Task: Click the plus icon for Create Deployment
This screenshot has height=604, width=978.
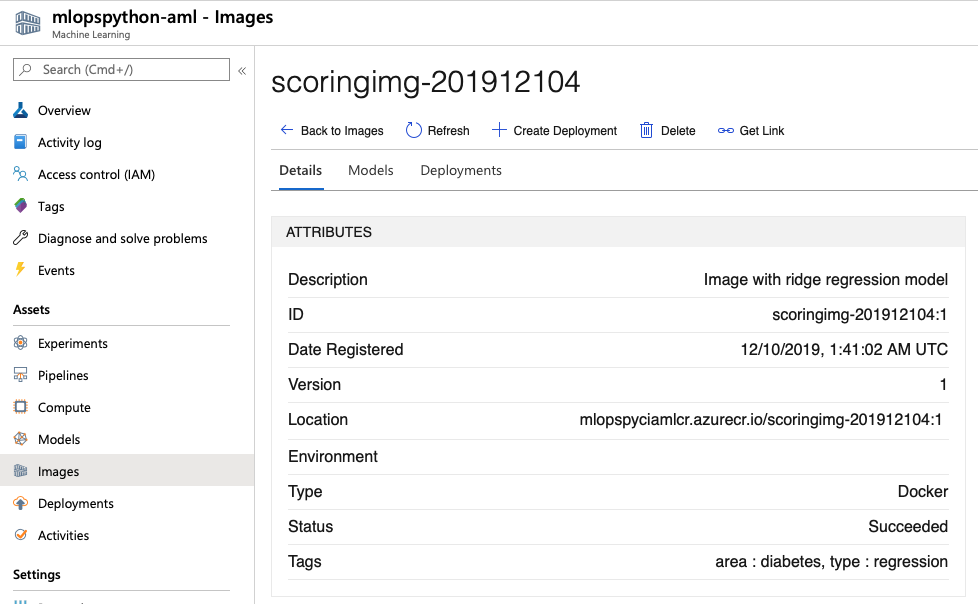Action: point(499,130)
